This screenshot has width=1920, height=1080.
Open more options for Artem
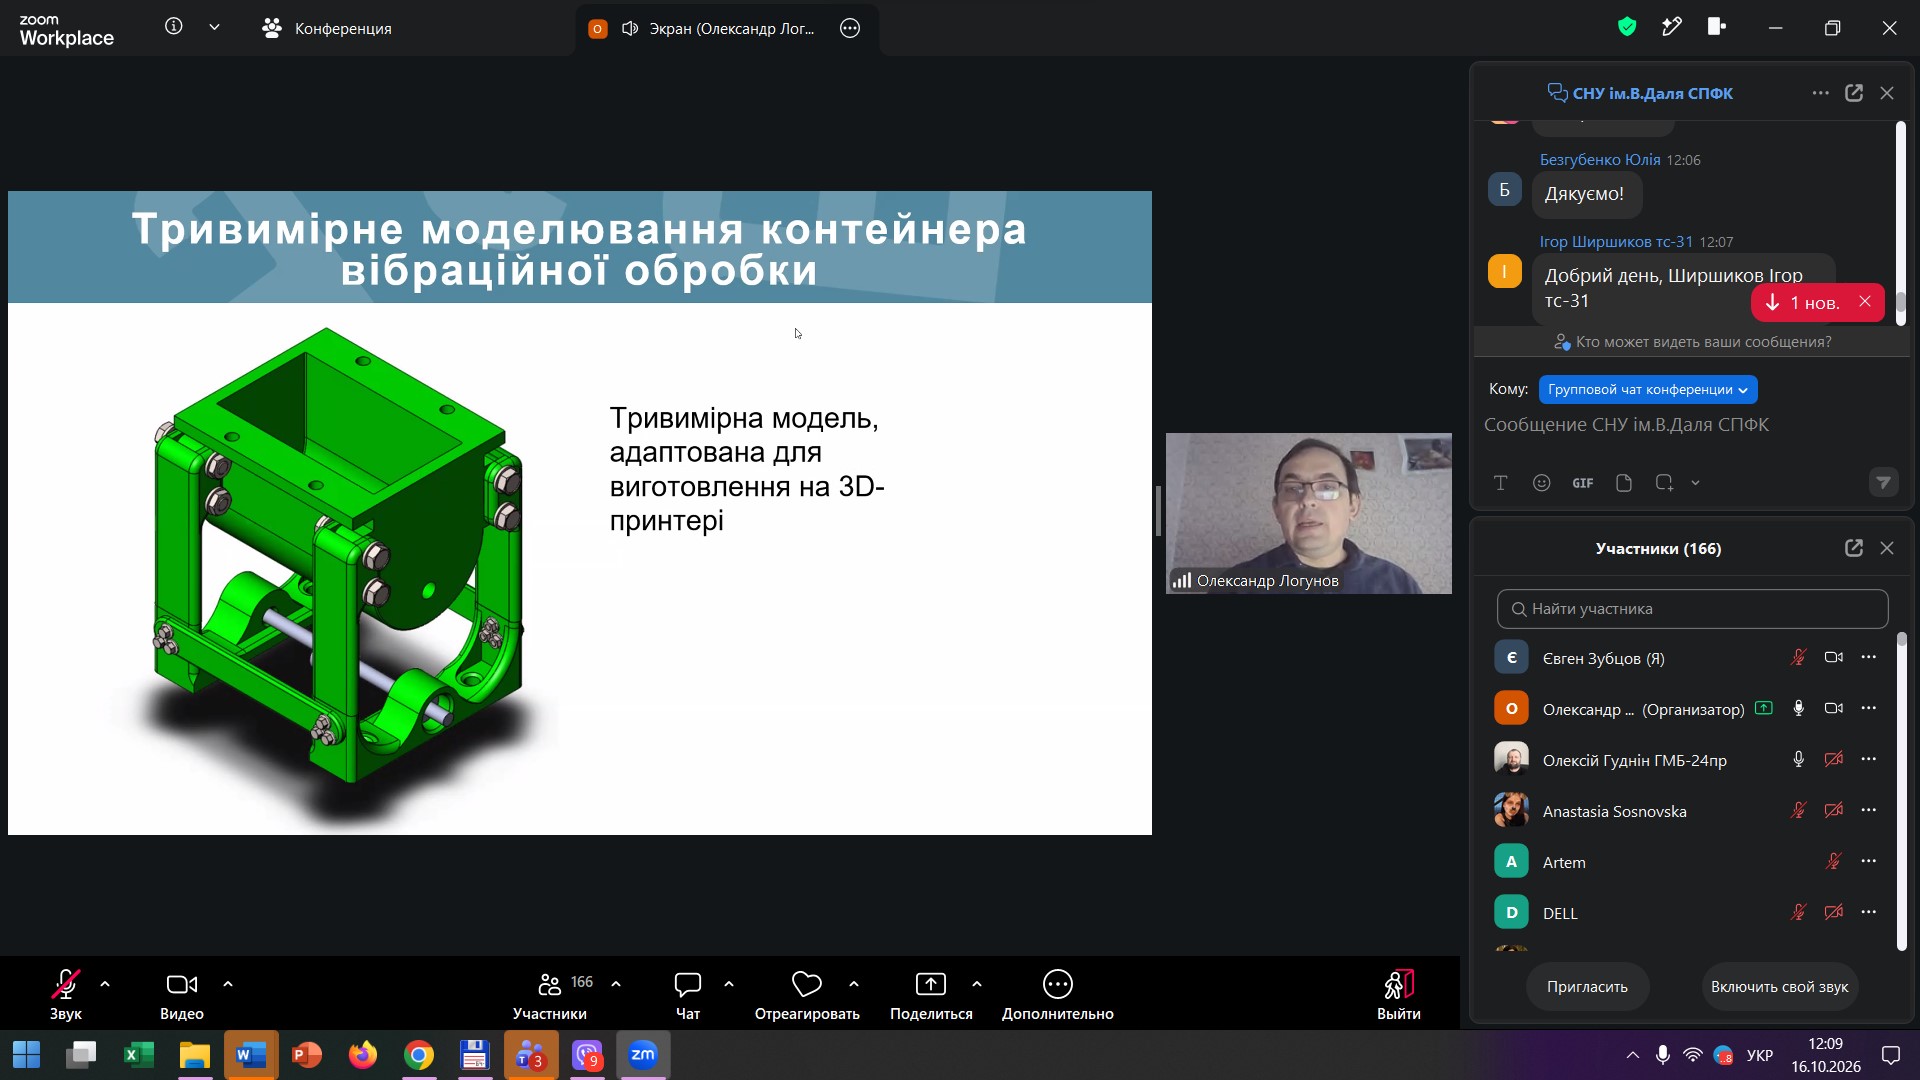click(x=1868, y=861)
